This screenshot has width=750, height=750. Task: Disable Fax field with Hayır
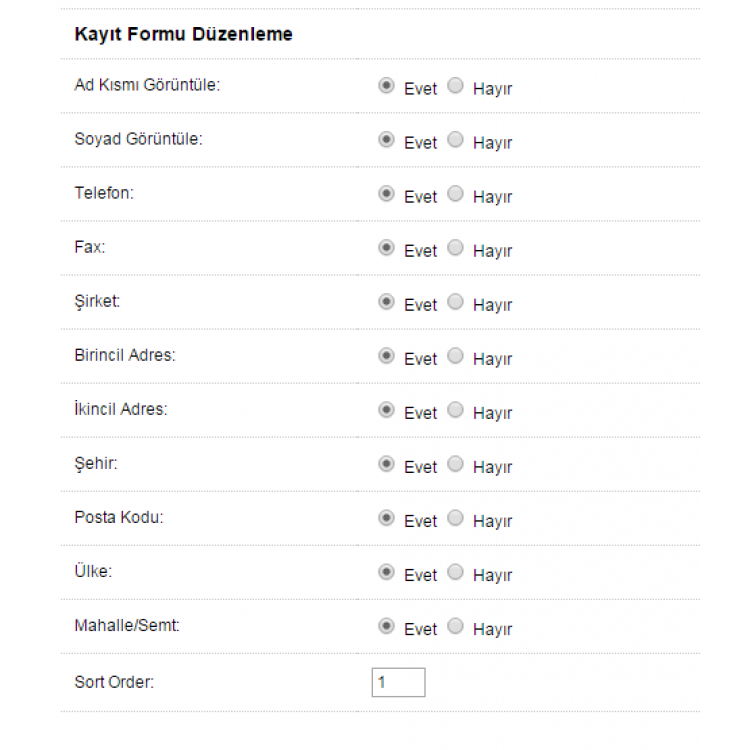tap(455, 248)
